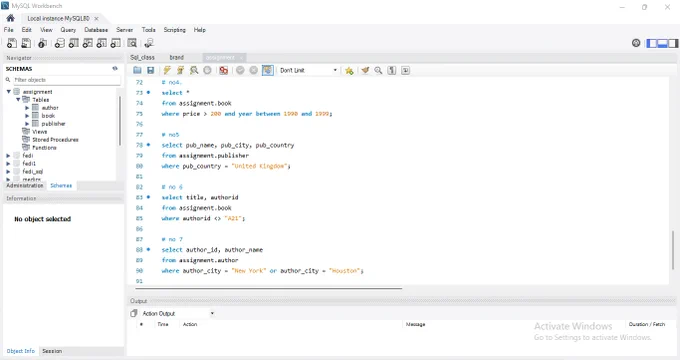Reconnect to DBMS icon

click(x=149, y=43)
